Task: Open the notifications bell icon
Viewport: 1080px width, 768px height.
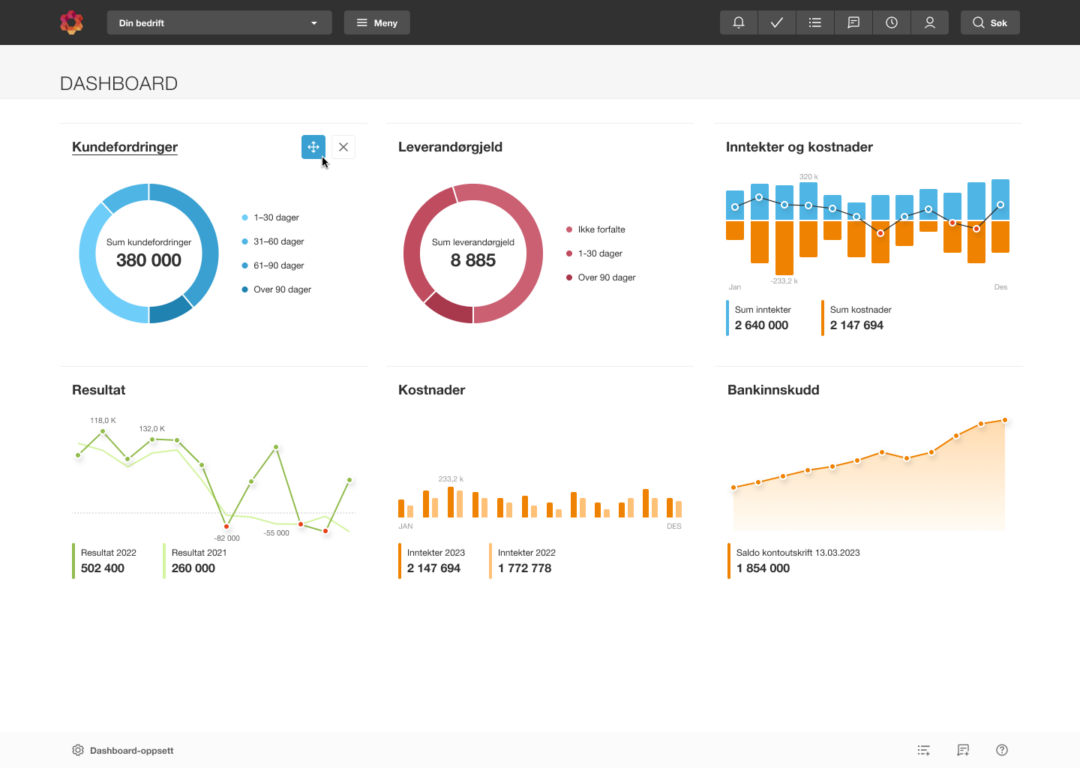Action: click(x=738, y=22)
